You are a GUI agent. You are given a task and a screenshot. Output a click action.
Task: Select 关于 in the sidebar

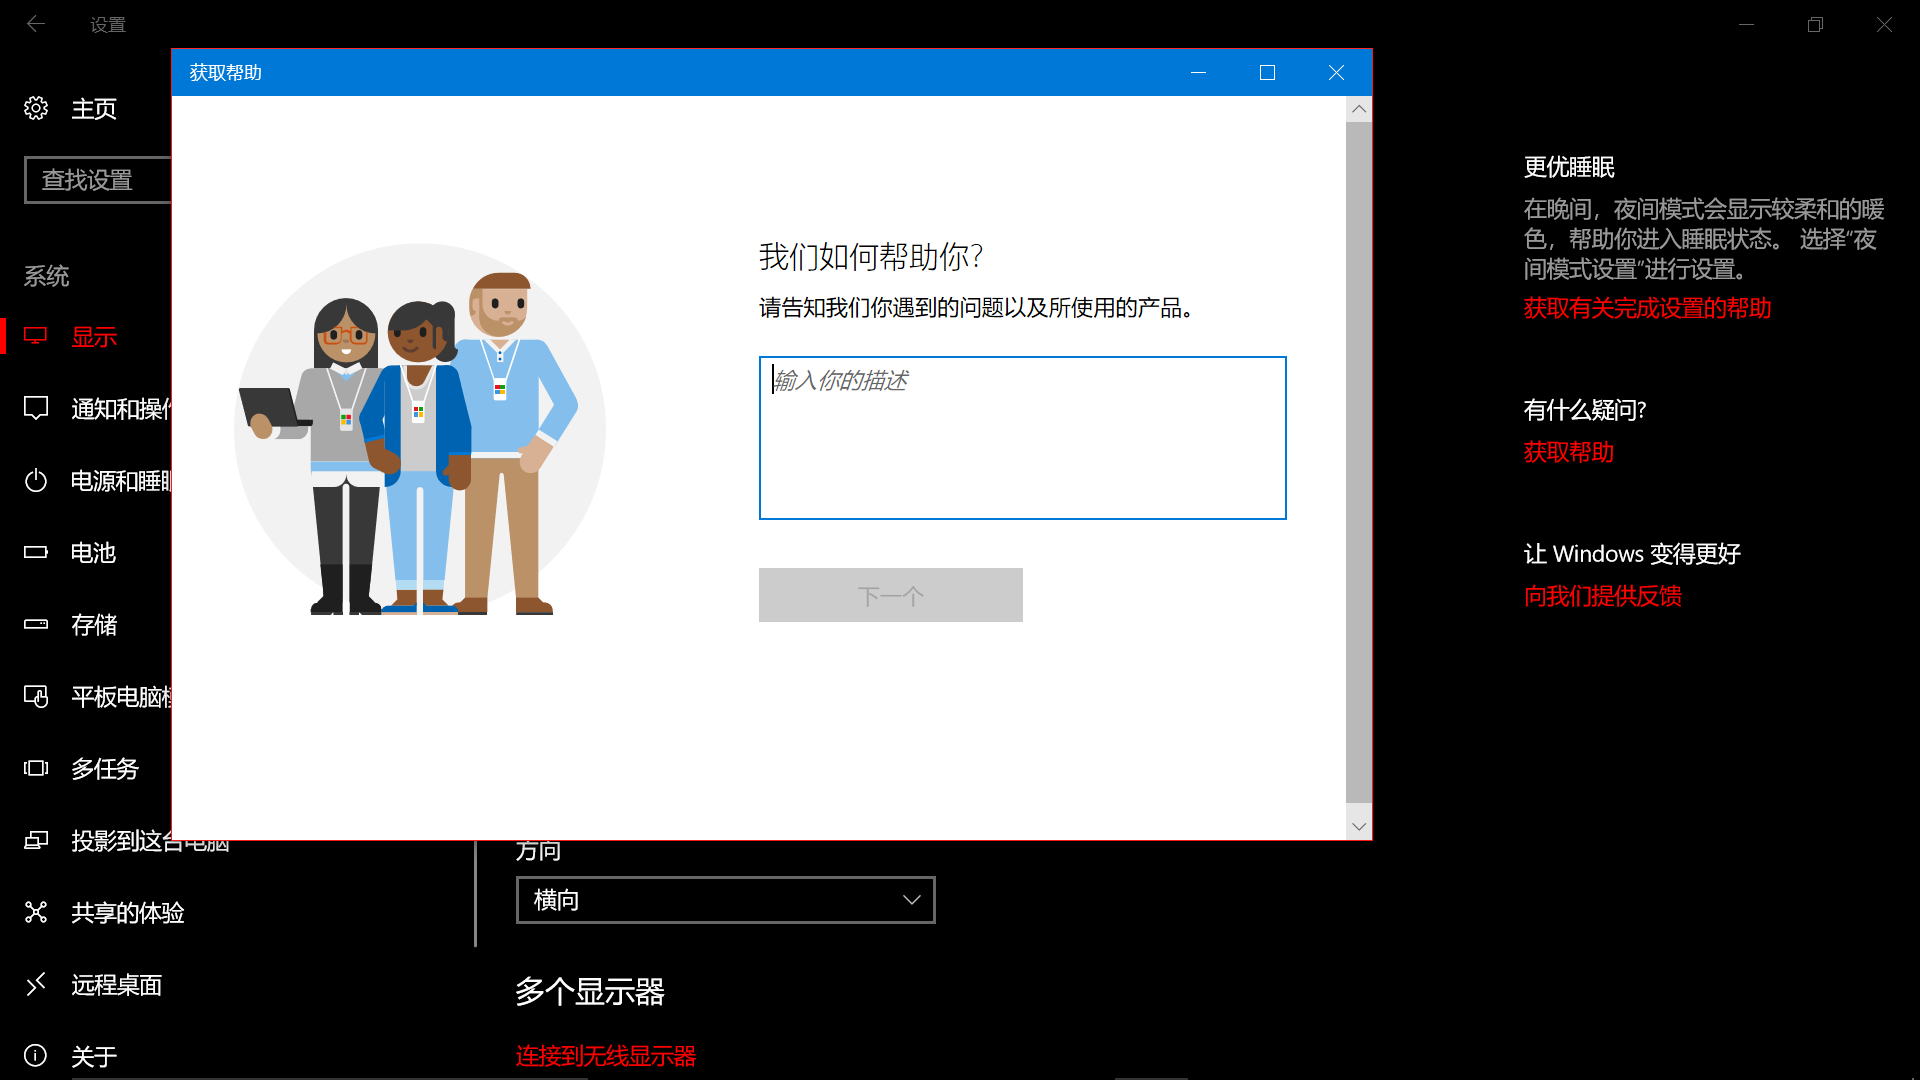(x=94, y=1057)
